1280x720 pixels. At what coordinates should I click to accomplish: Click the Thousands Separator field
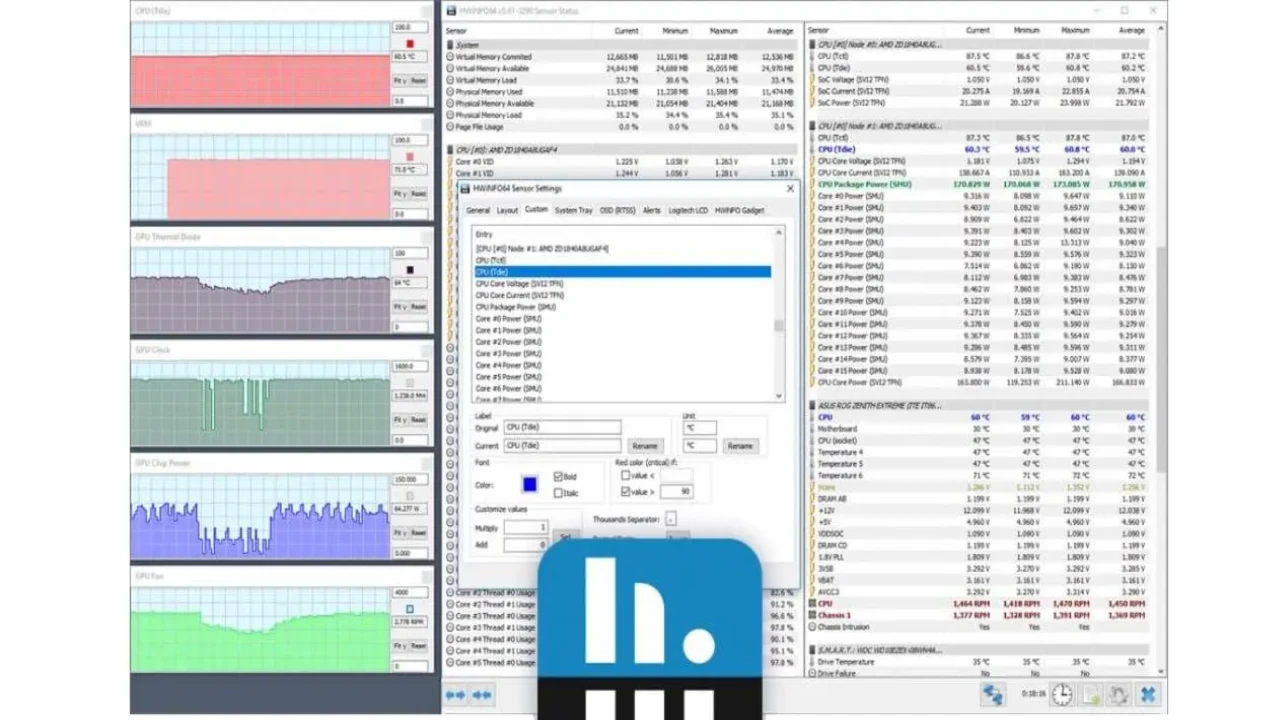(x=671, y=518)
